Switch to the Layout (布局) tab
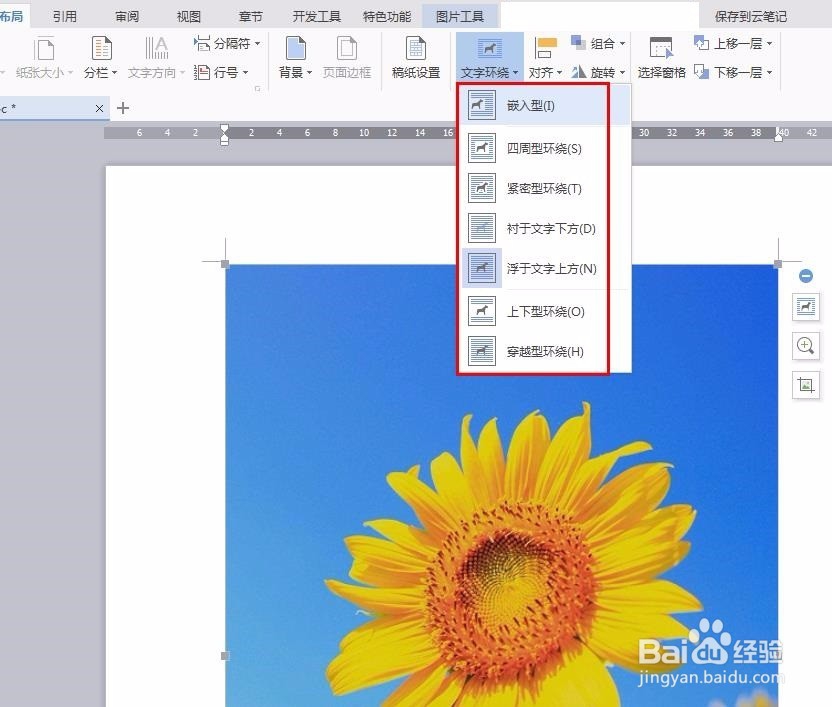 tap(13, 16)
